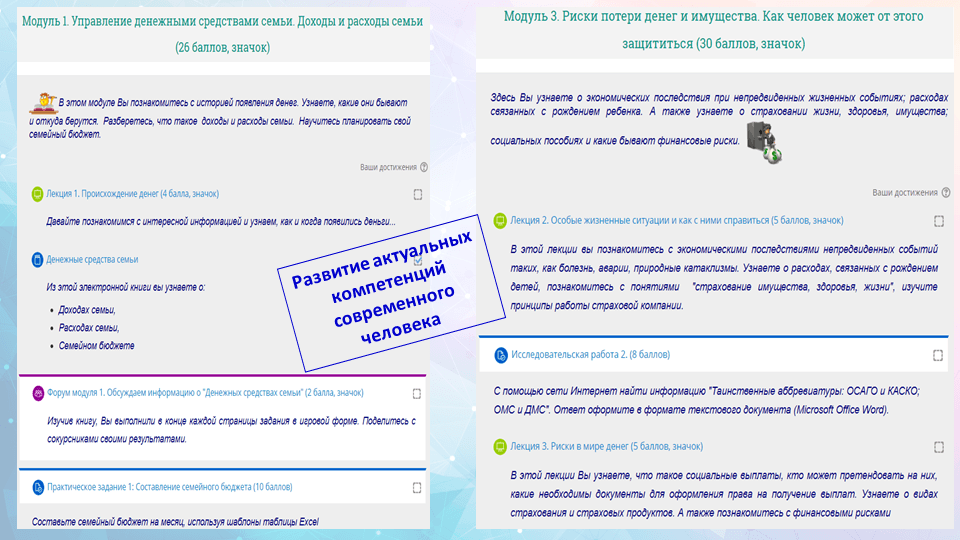Screen dimensions: 960x540
Task: Open Лекция 3. Риски в мире денег link
Action: (606, 447)
